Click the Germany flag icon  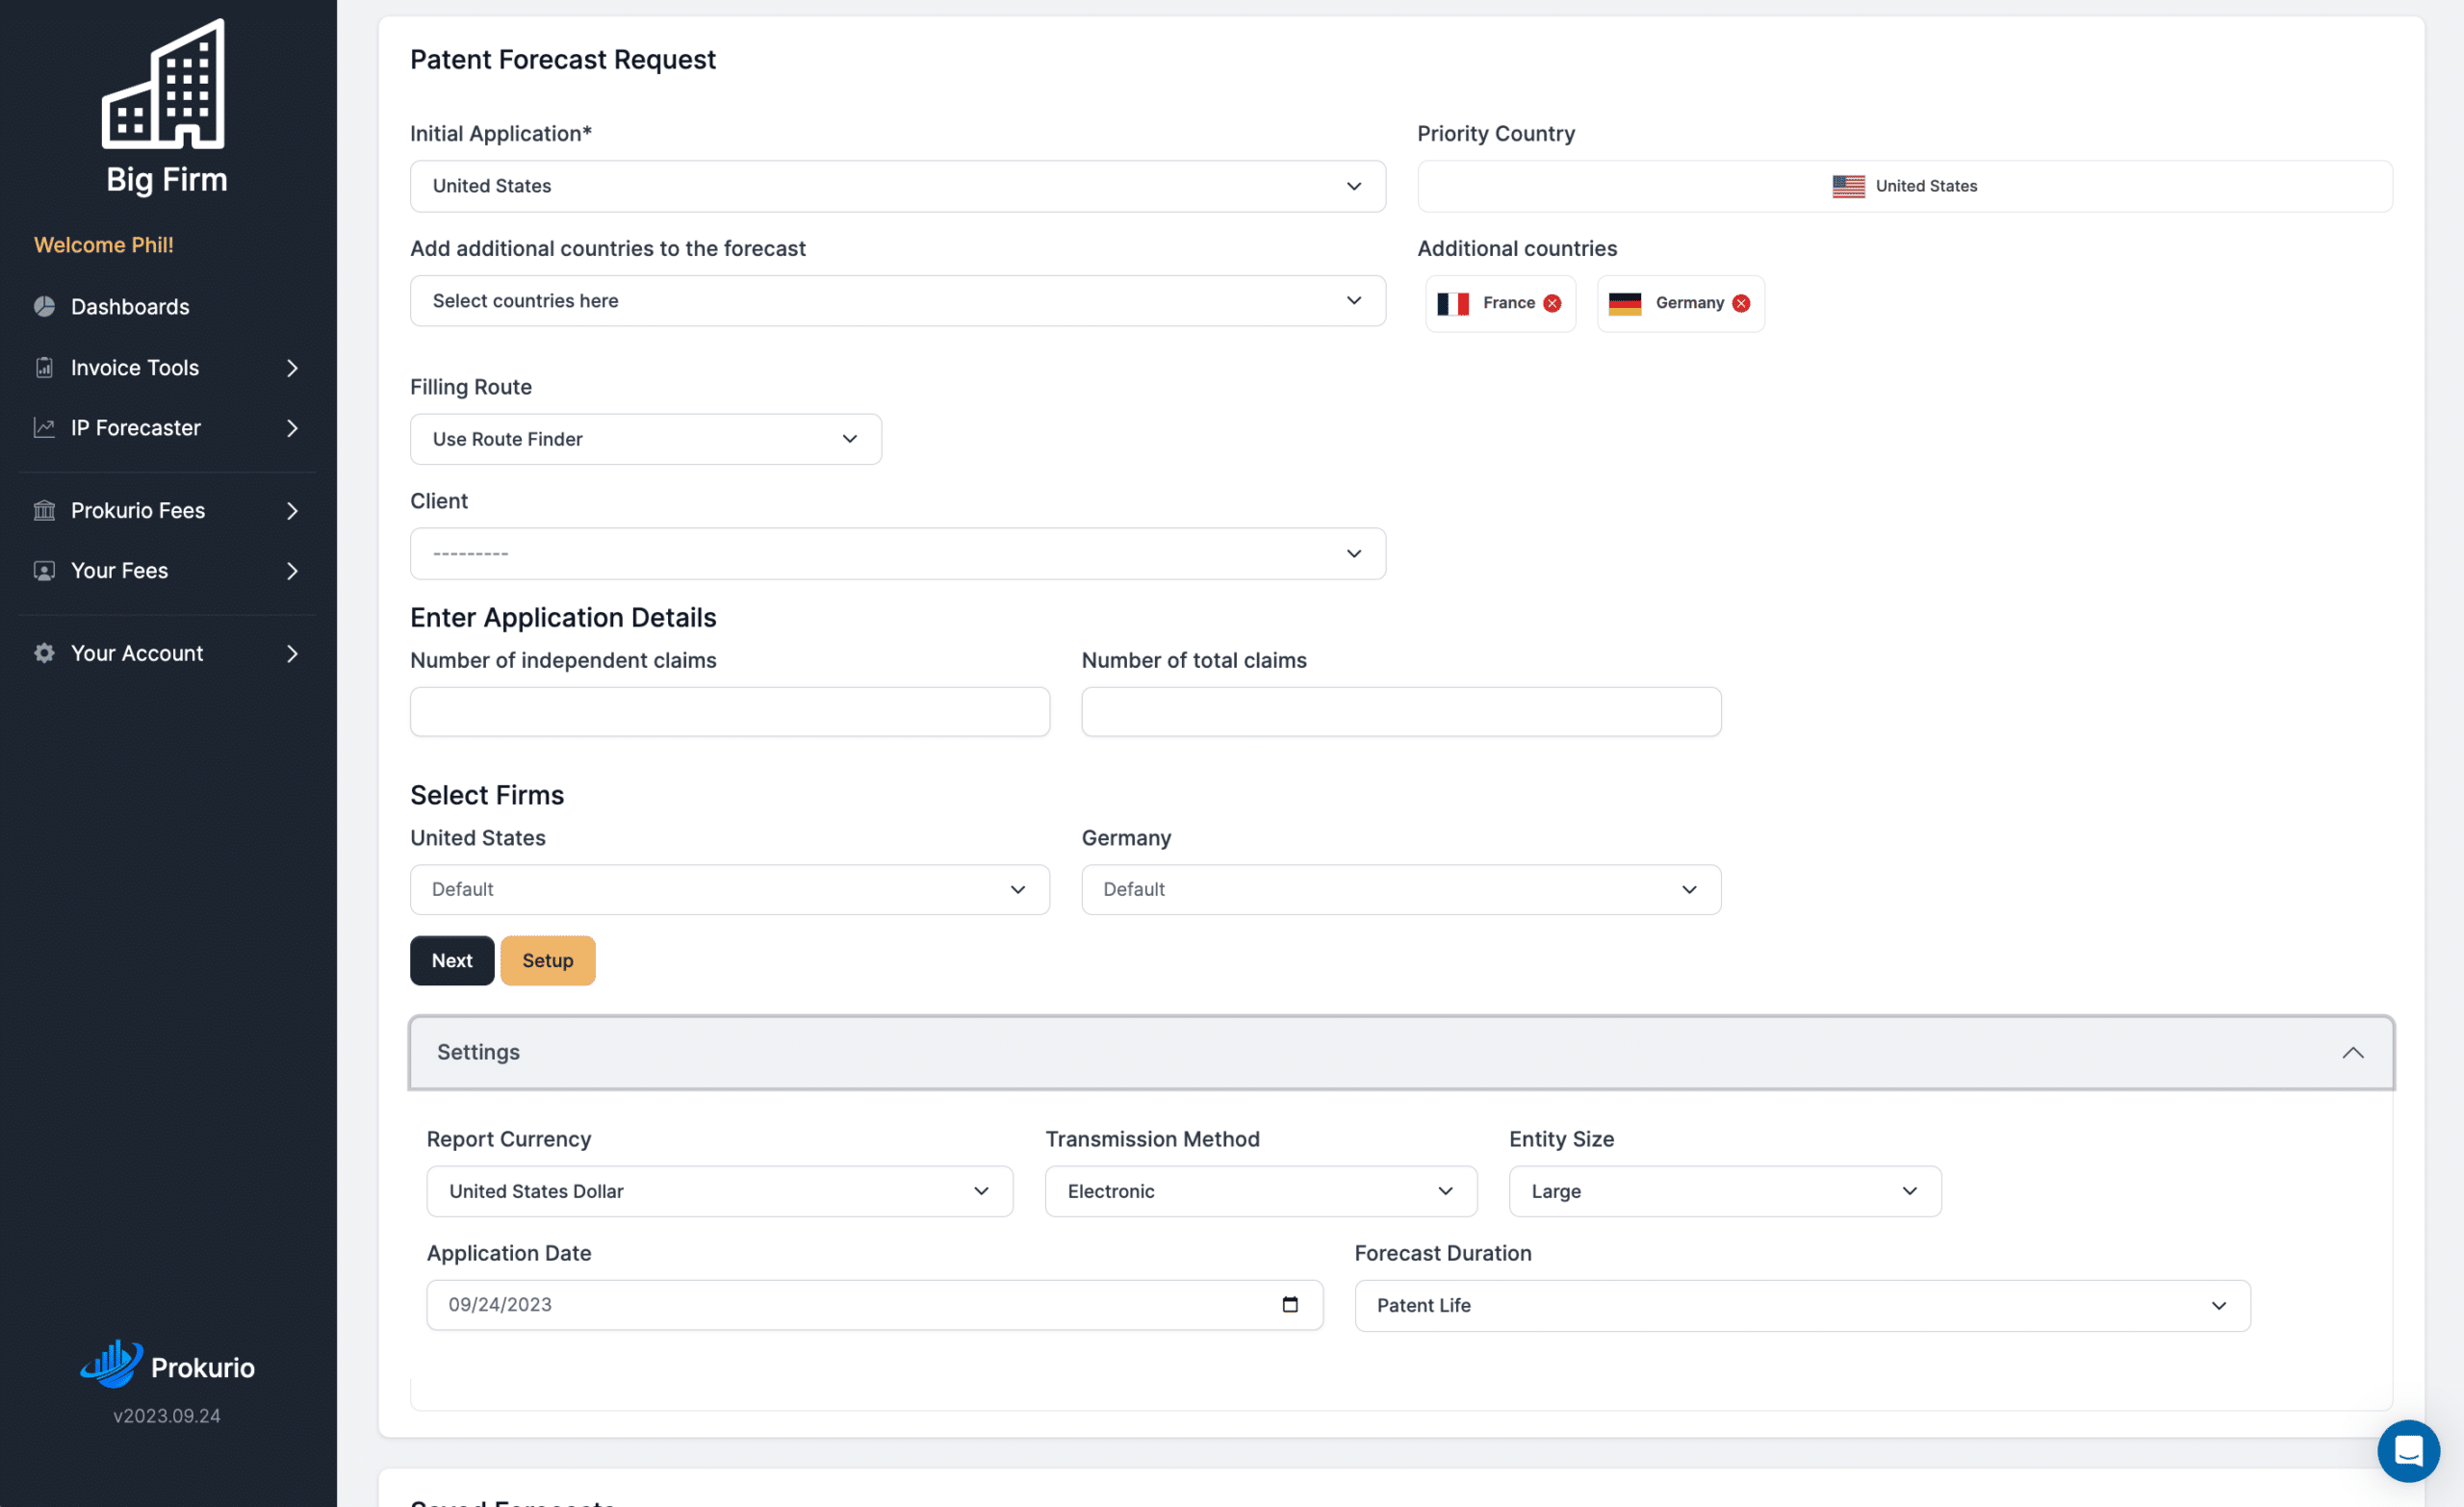(x=1625, y=303)
